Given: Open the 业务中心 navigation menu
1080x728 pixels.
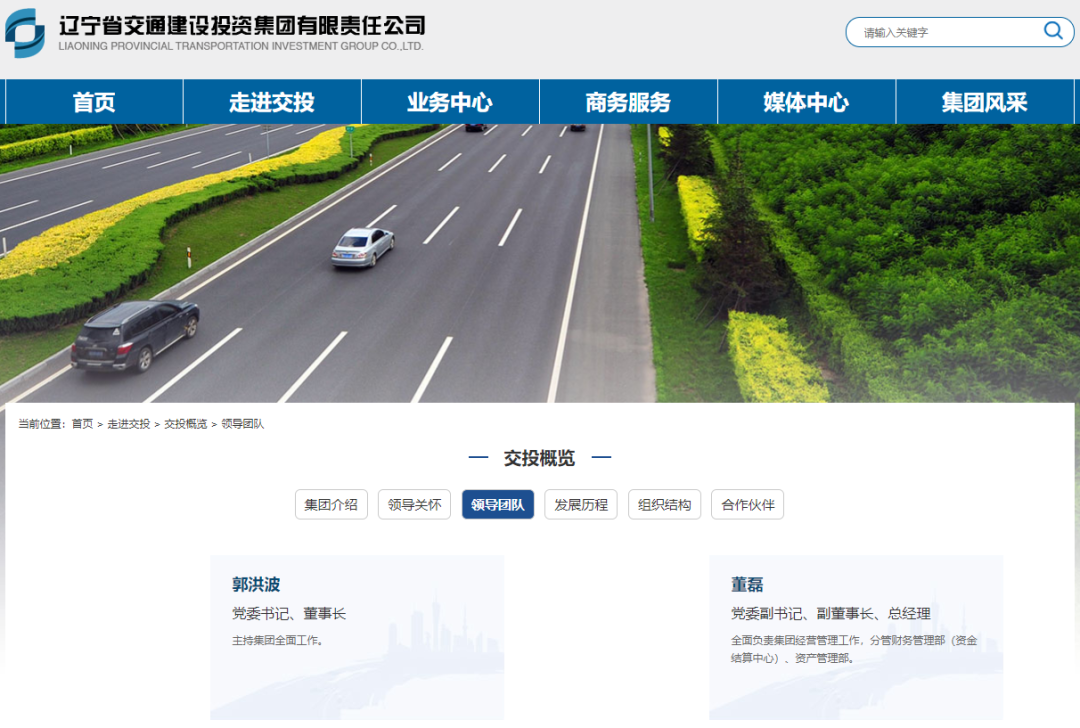Looking at the screenshot, I should [x=450, y=102].
